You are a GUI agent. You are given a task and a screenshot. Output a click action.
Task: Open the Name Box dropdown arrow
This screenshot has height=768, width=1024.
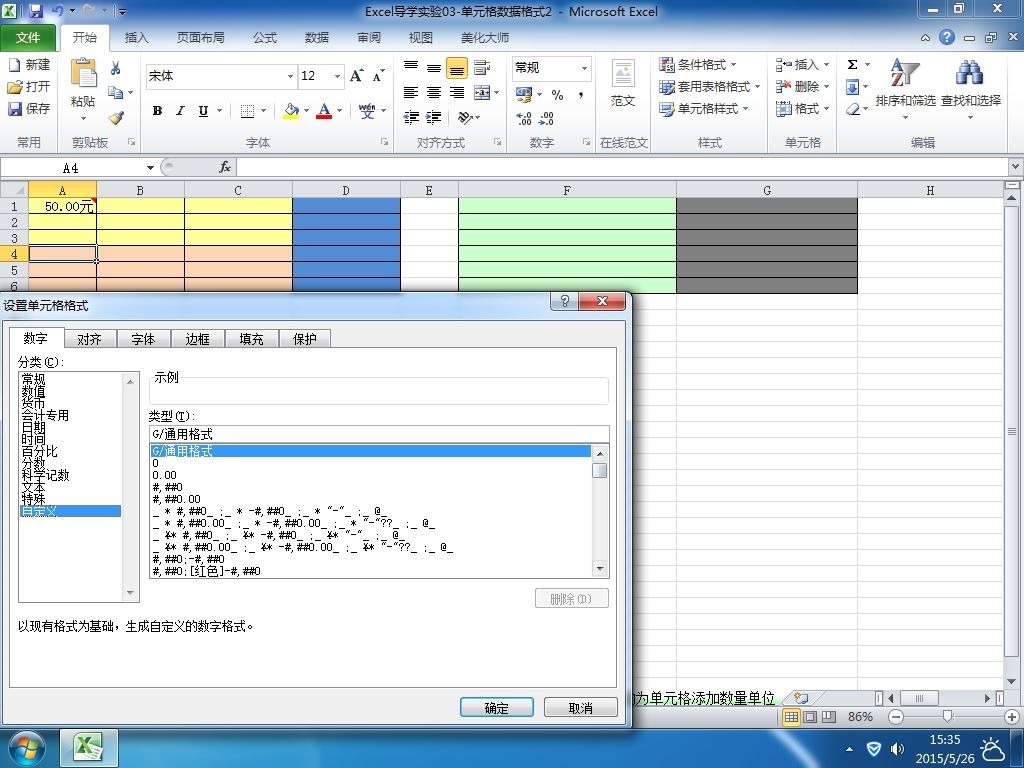point(150,168)
